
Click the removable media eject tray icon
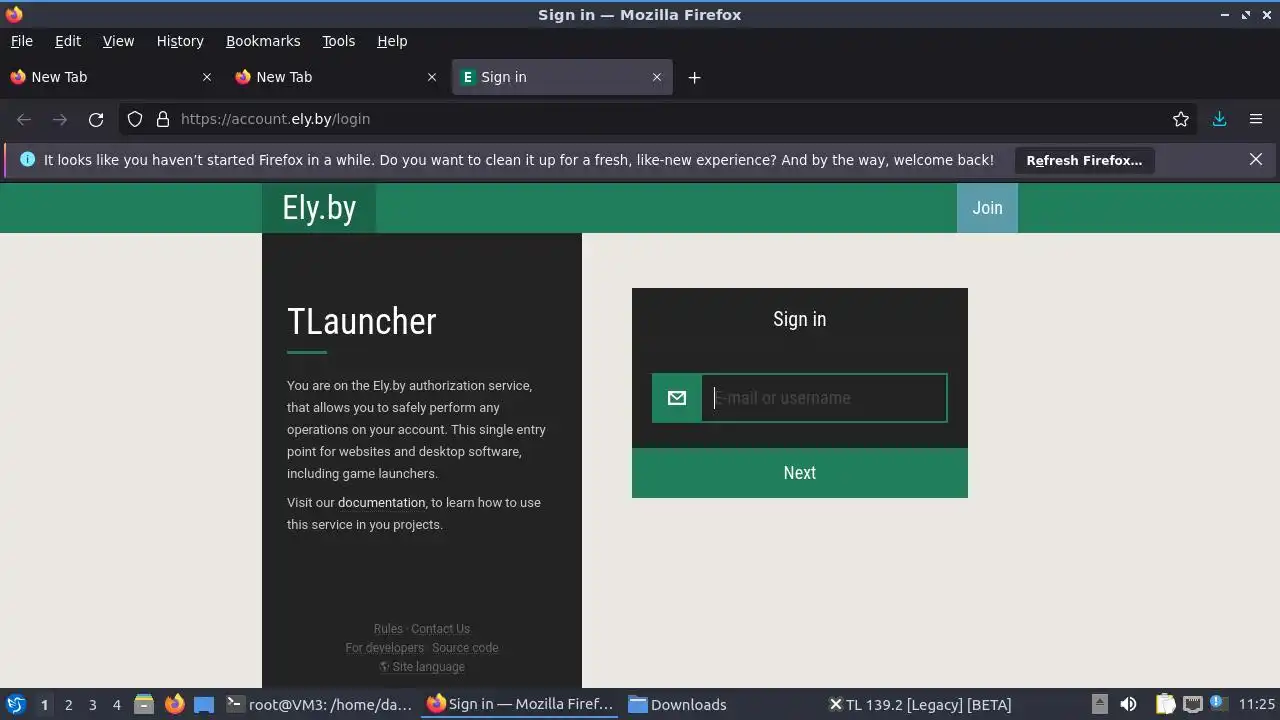[1099, 704]
